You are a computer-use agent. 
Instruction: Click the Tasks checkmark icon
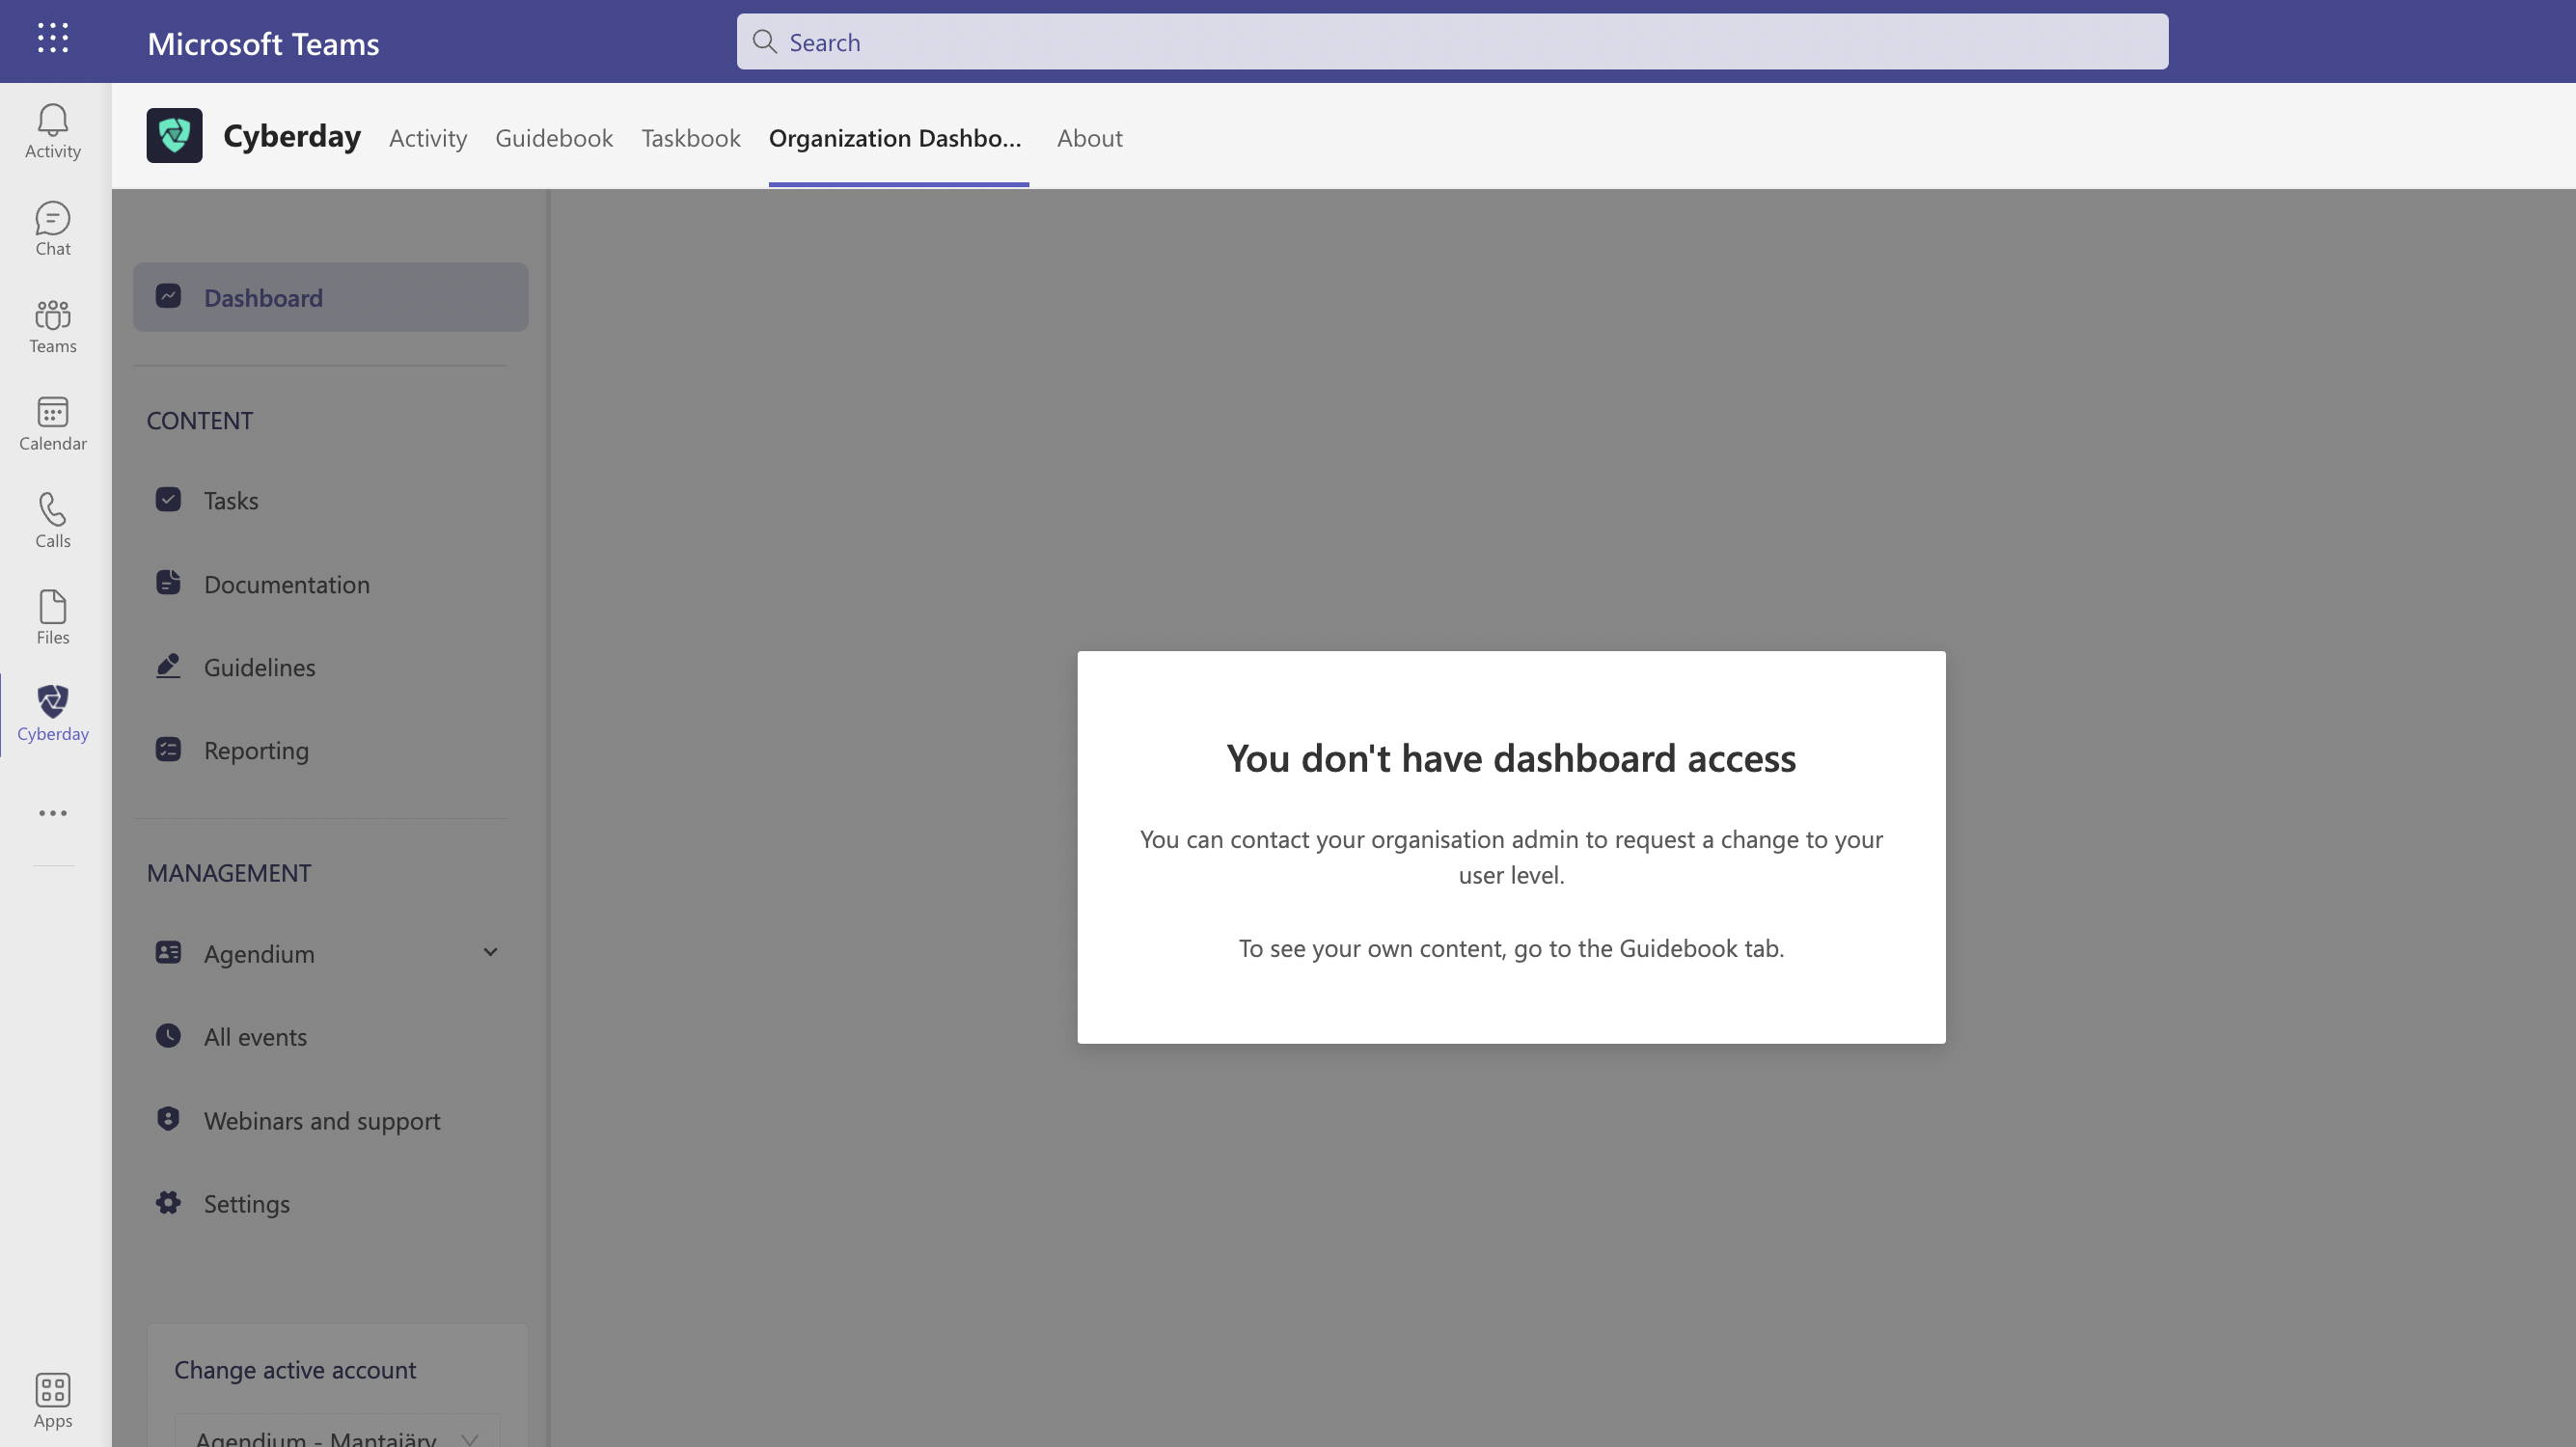(x=168, y=499)
